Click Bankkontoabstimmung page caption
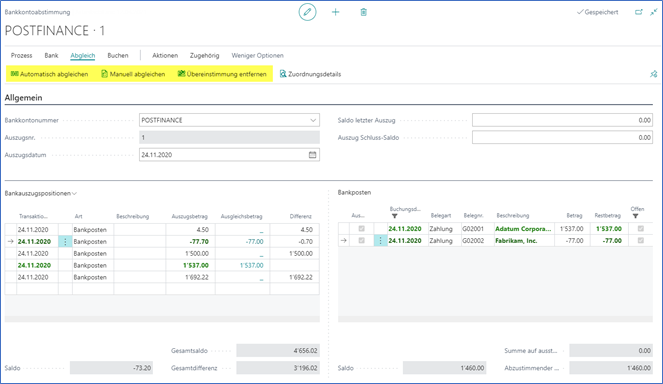The image size is (663, 384). [x=37, y=12]
